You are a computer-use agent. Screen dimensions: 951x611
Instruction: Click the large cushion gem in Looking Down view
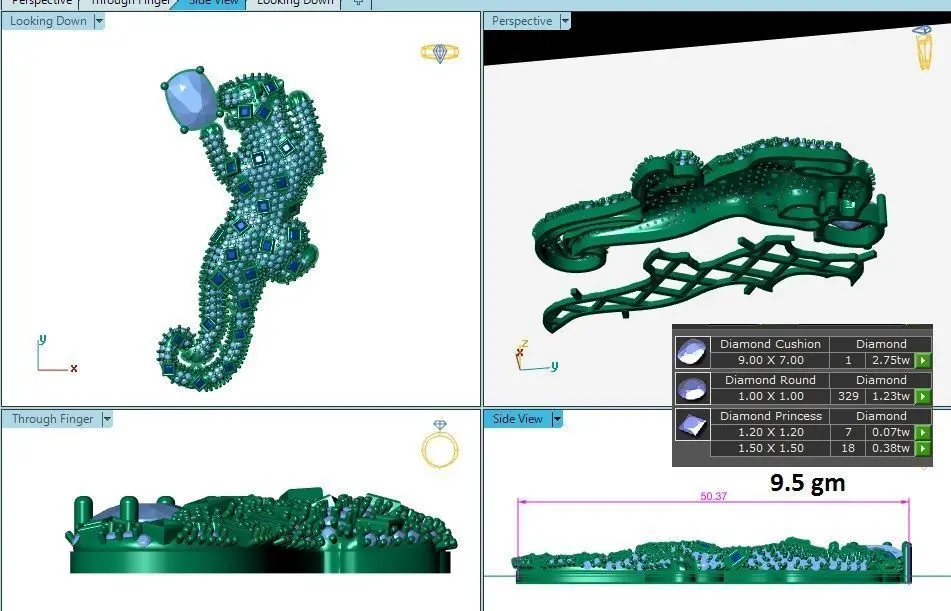pyautogui.click(x=190, y=100)
